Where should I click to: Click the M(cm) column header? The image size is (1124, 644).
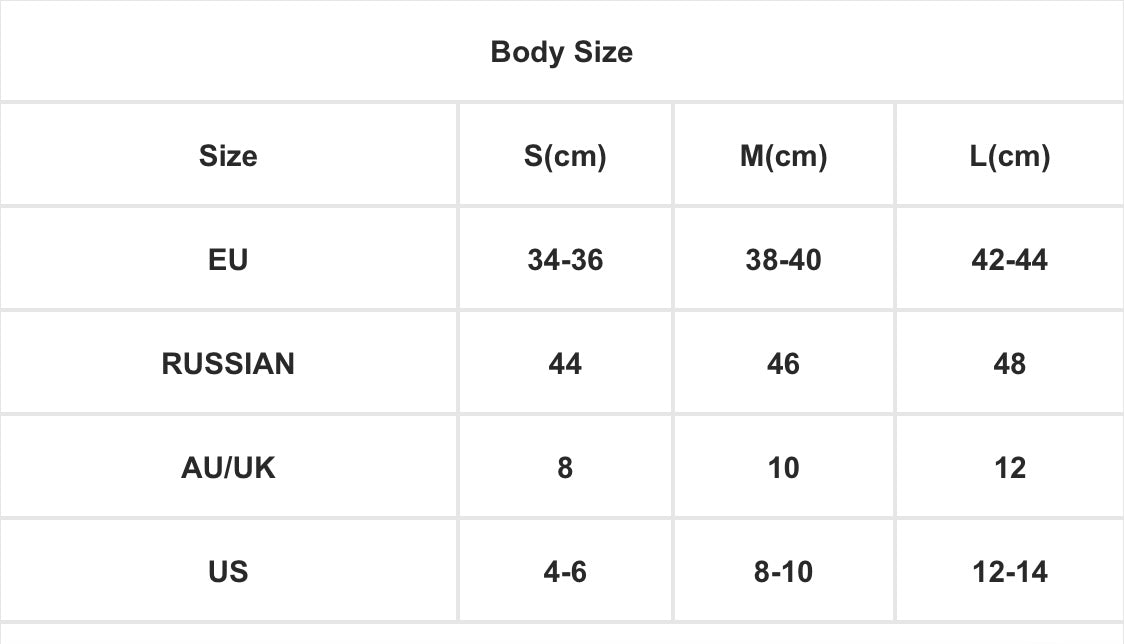pyautogui.click(x=783, y=156)
